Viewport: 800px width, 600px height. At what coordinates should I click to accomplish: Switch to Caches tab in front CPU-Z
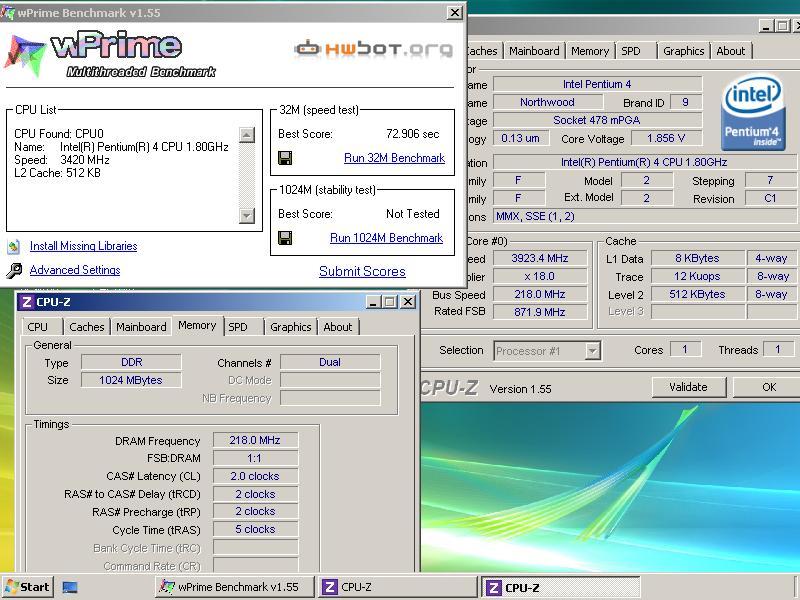coord(87,327)
